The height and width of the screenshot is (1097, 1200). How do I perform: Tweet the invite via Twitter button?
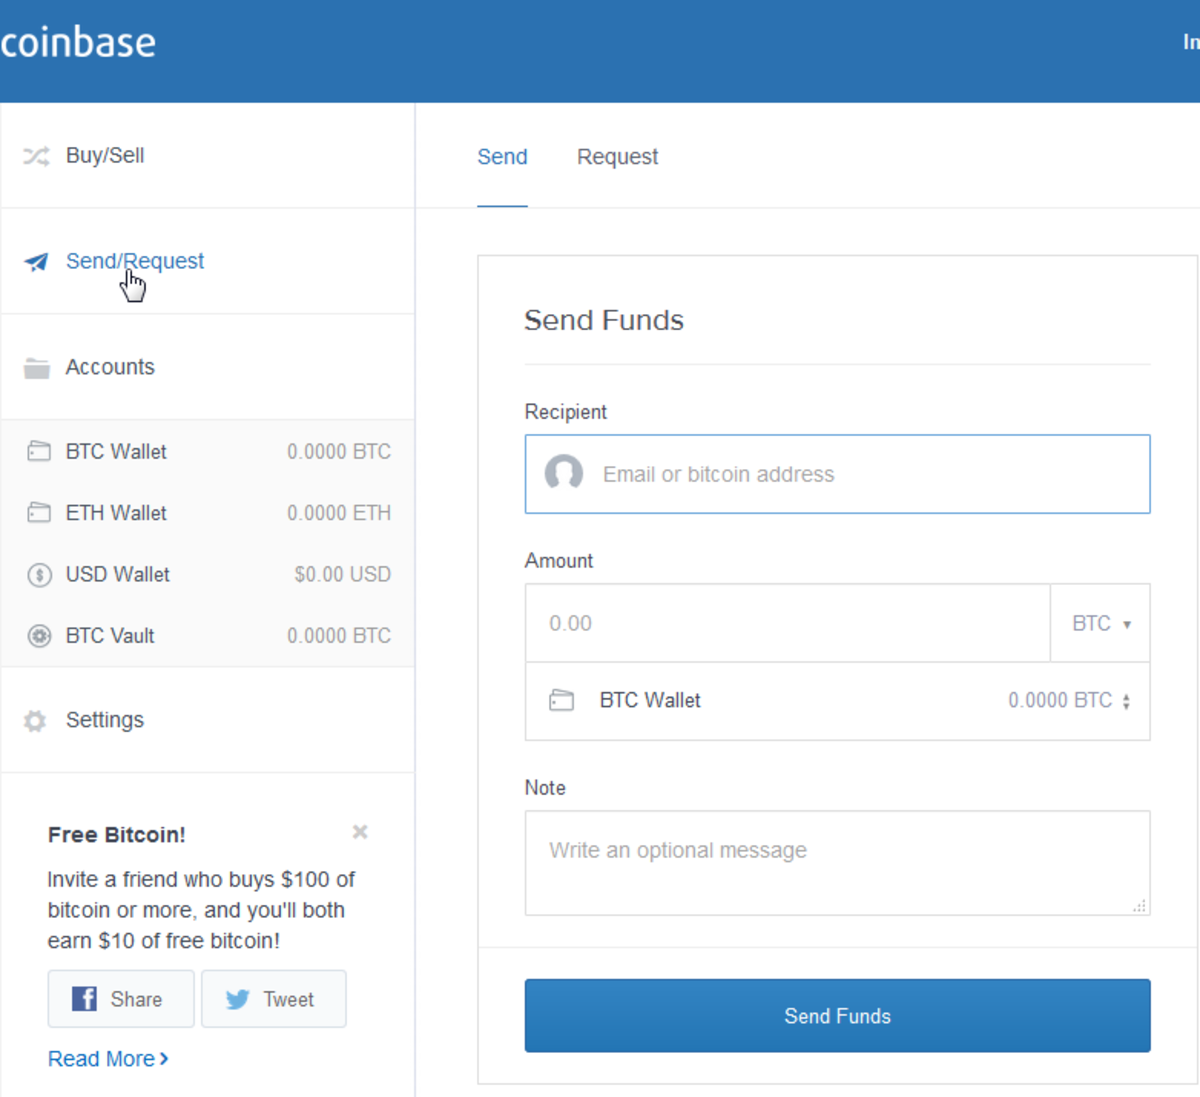tap(274, 999)
